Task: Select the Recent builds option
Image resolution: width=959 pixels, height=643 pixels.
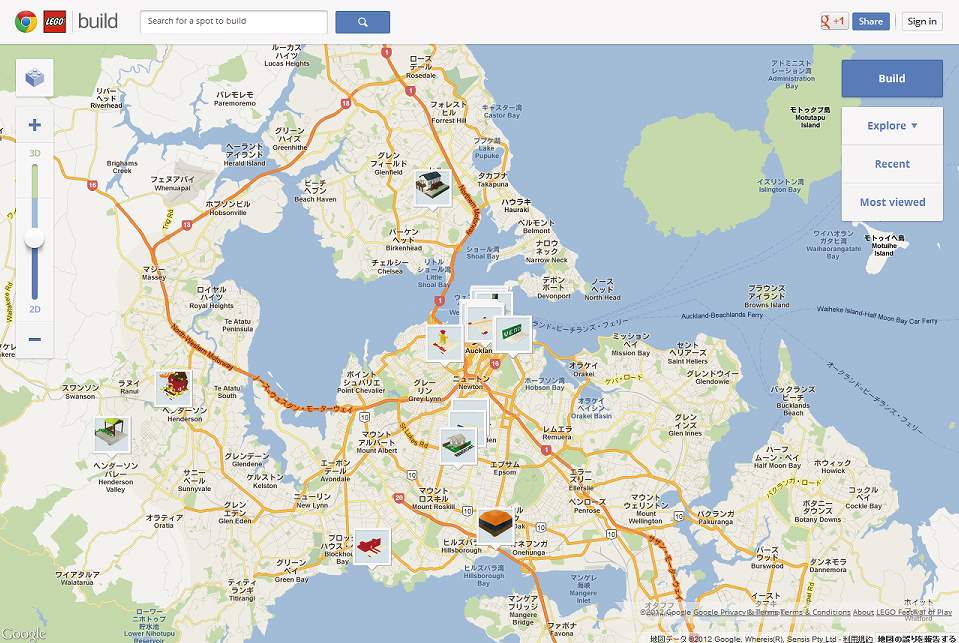Action: tap(892, 164)
